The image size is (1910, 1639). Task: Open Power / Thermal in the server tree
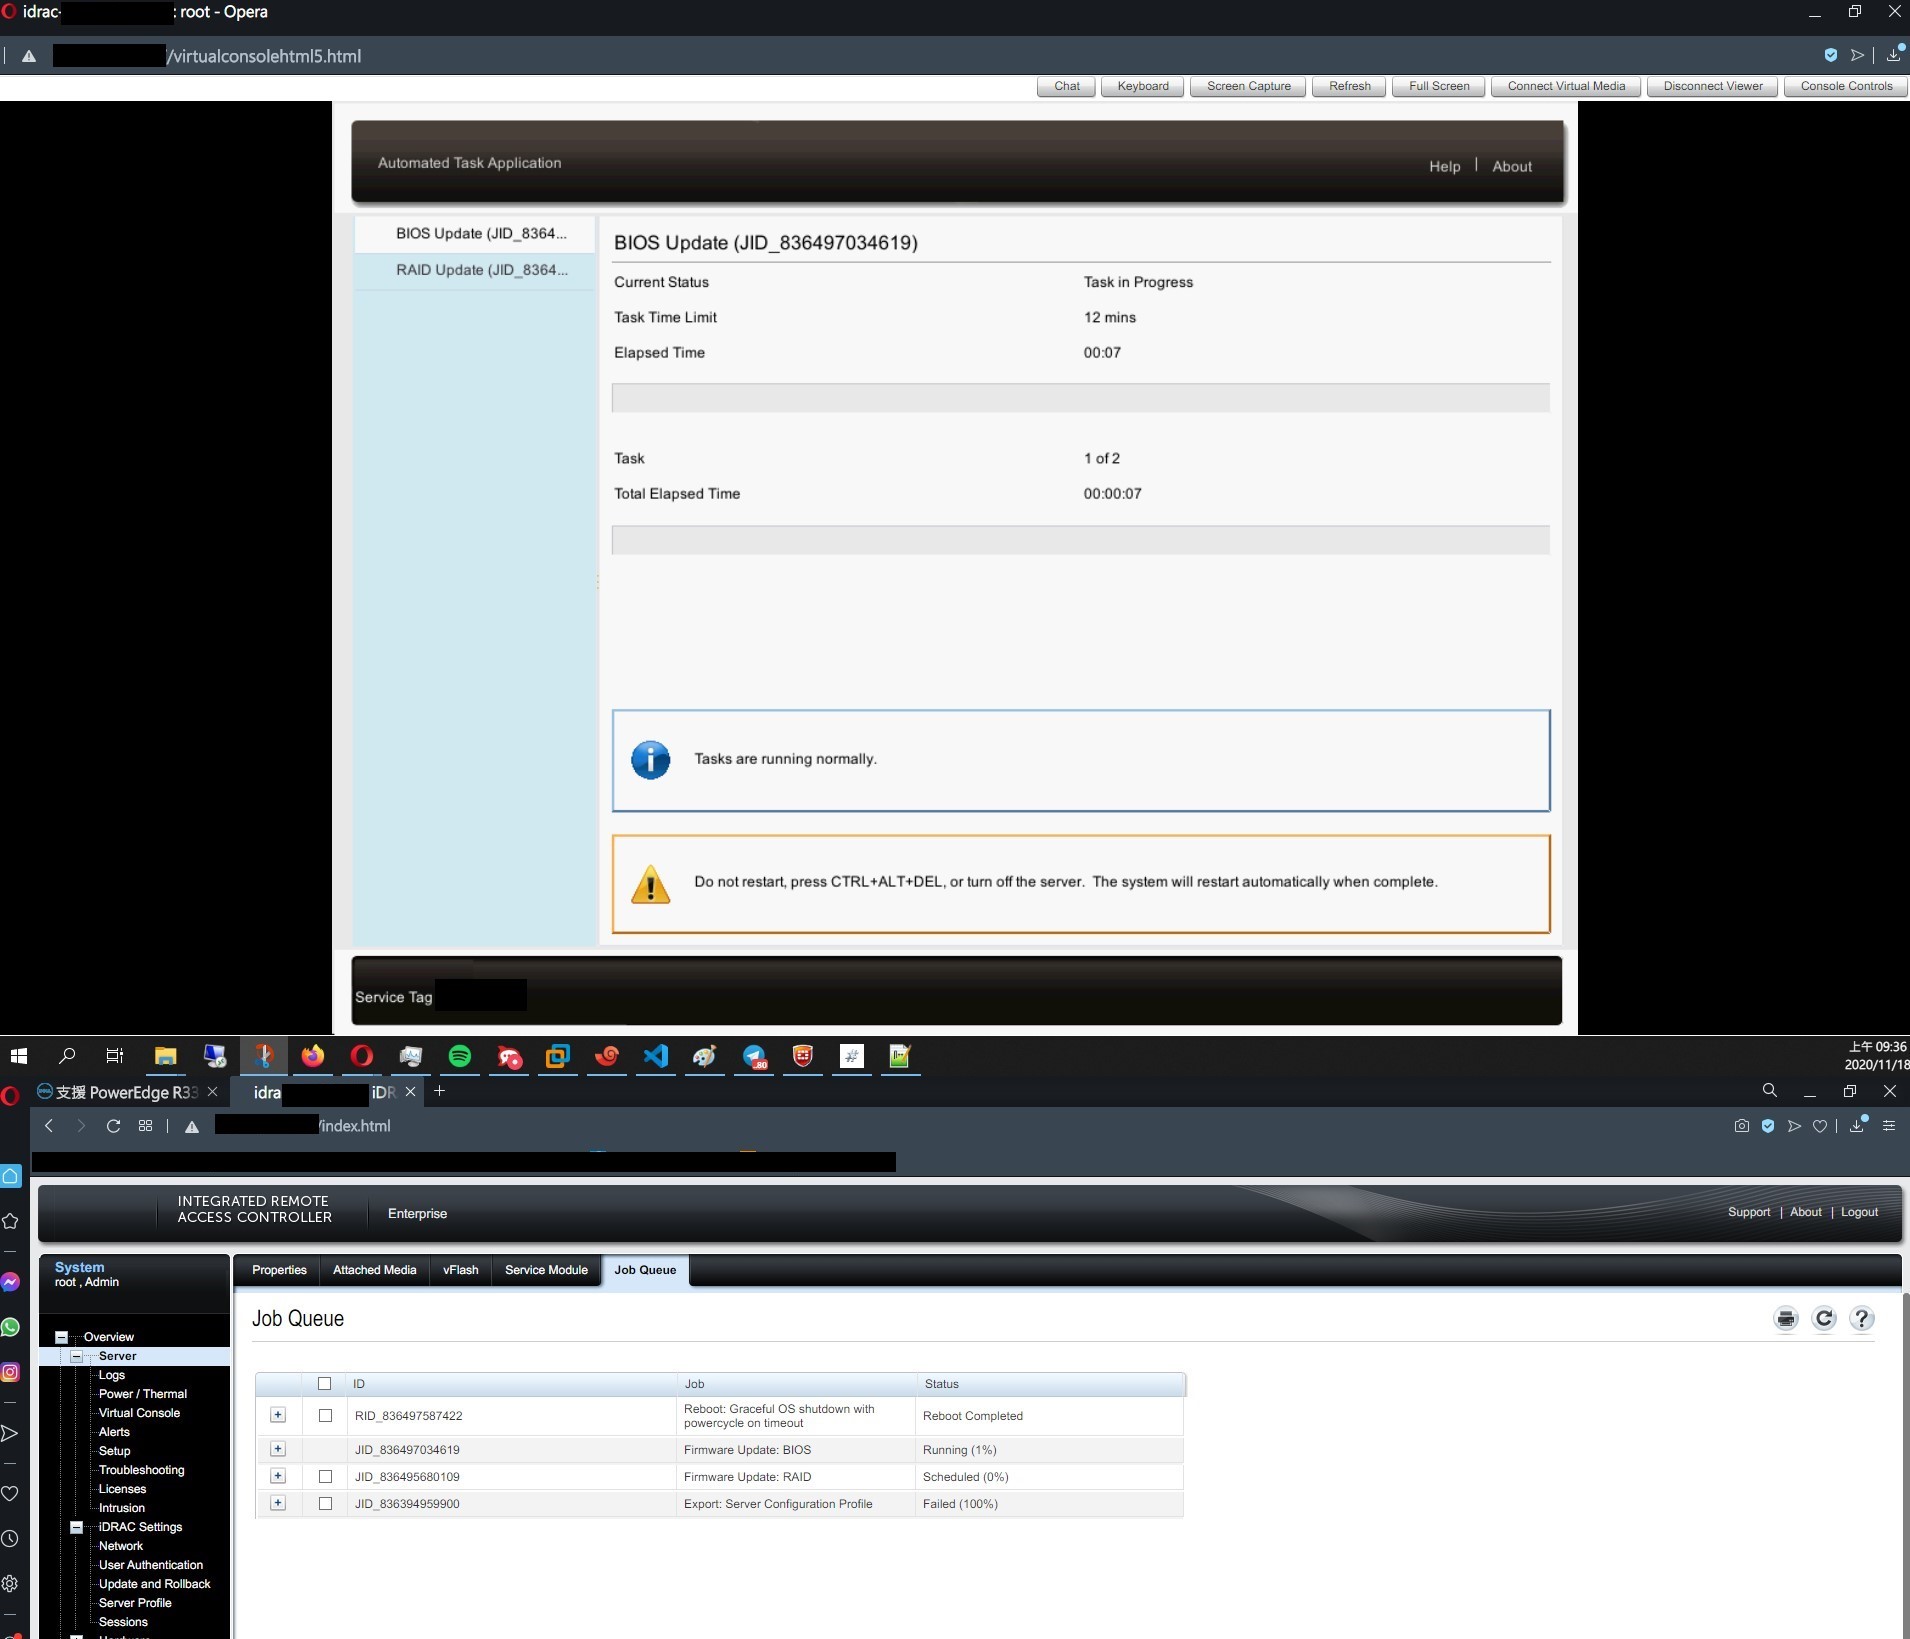pyautogui.click(x=142, y=1394)
